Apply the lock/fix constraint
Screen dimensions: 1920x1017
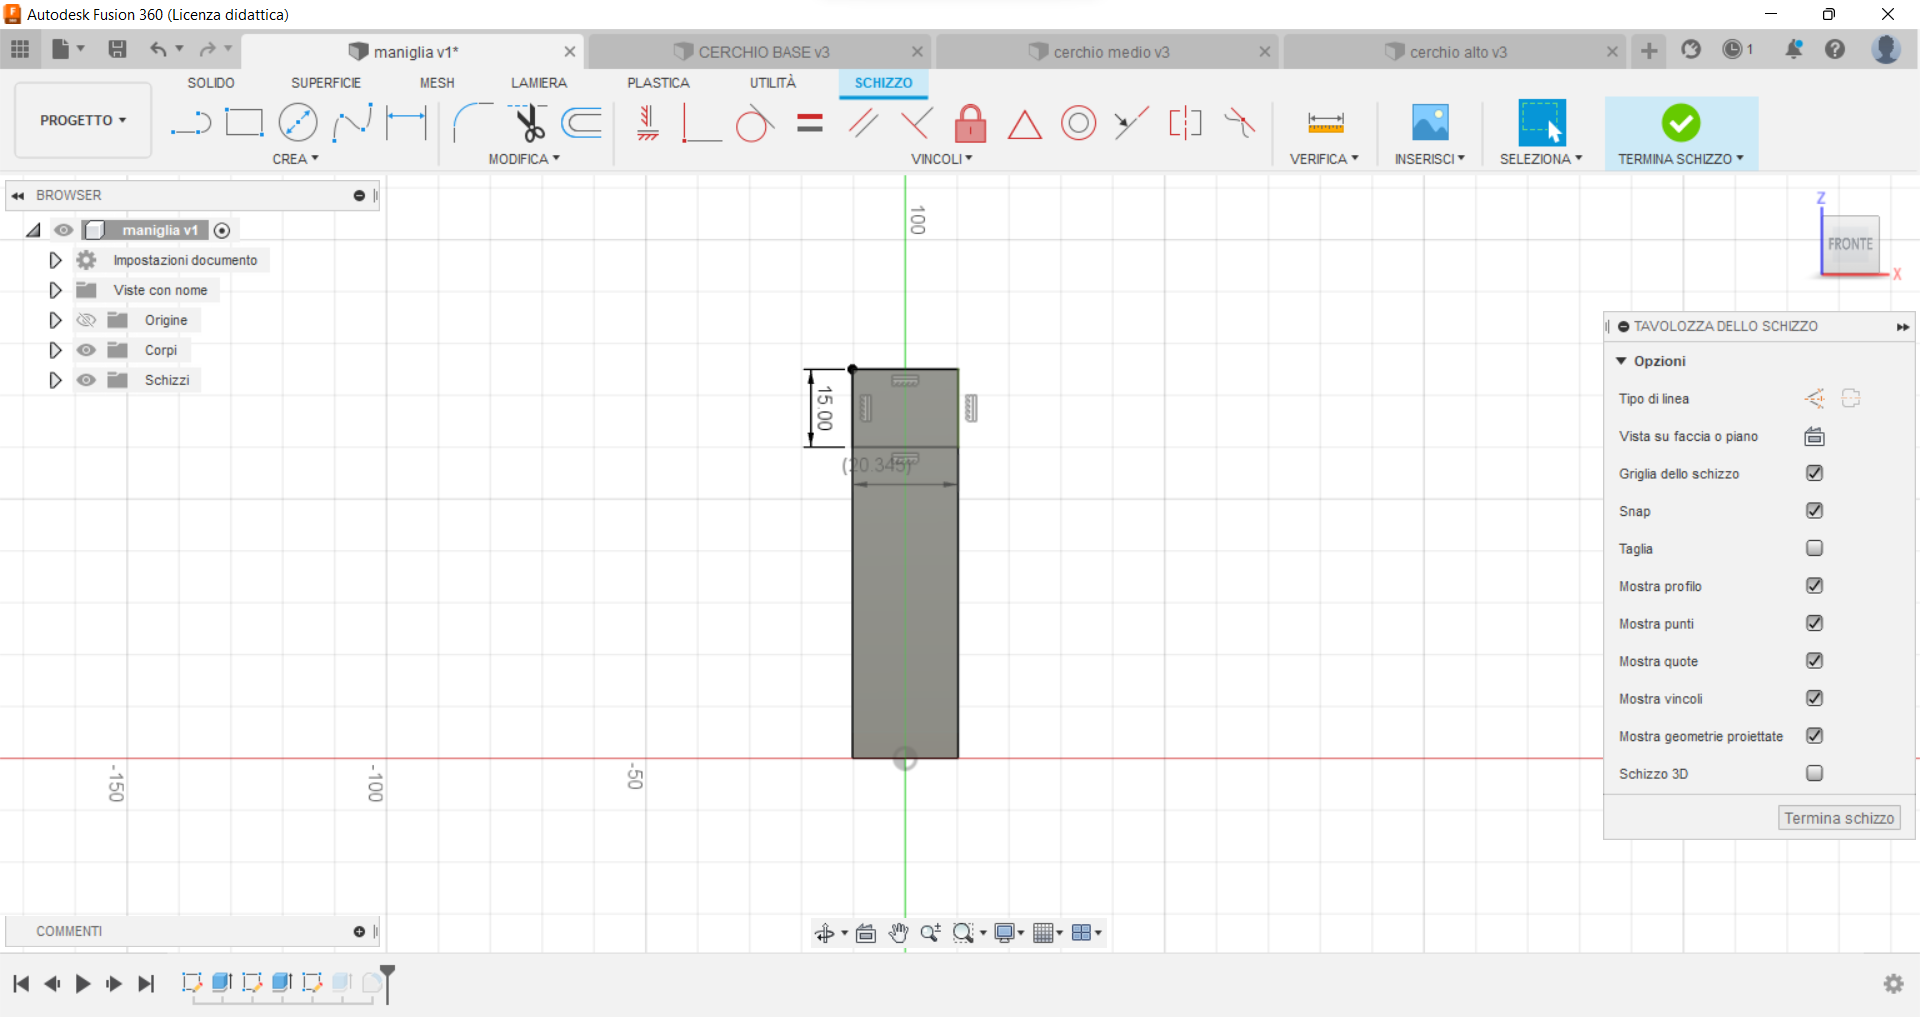pos(970,124)
